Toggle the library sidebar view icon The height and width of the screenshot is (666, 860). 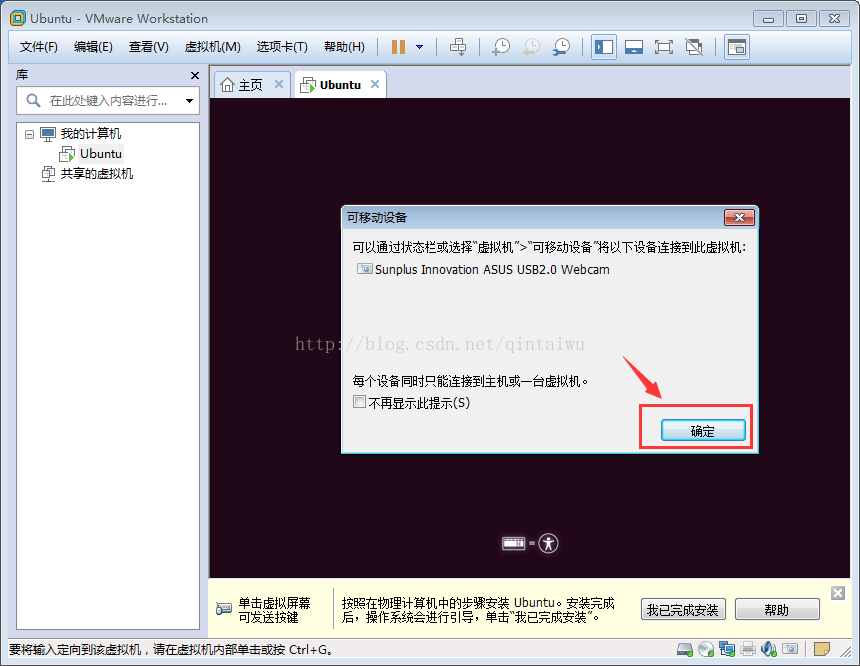[x=604, y=47]
